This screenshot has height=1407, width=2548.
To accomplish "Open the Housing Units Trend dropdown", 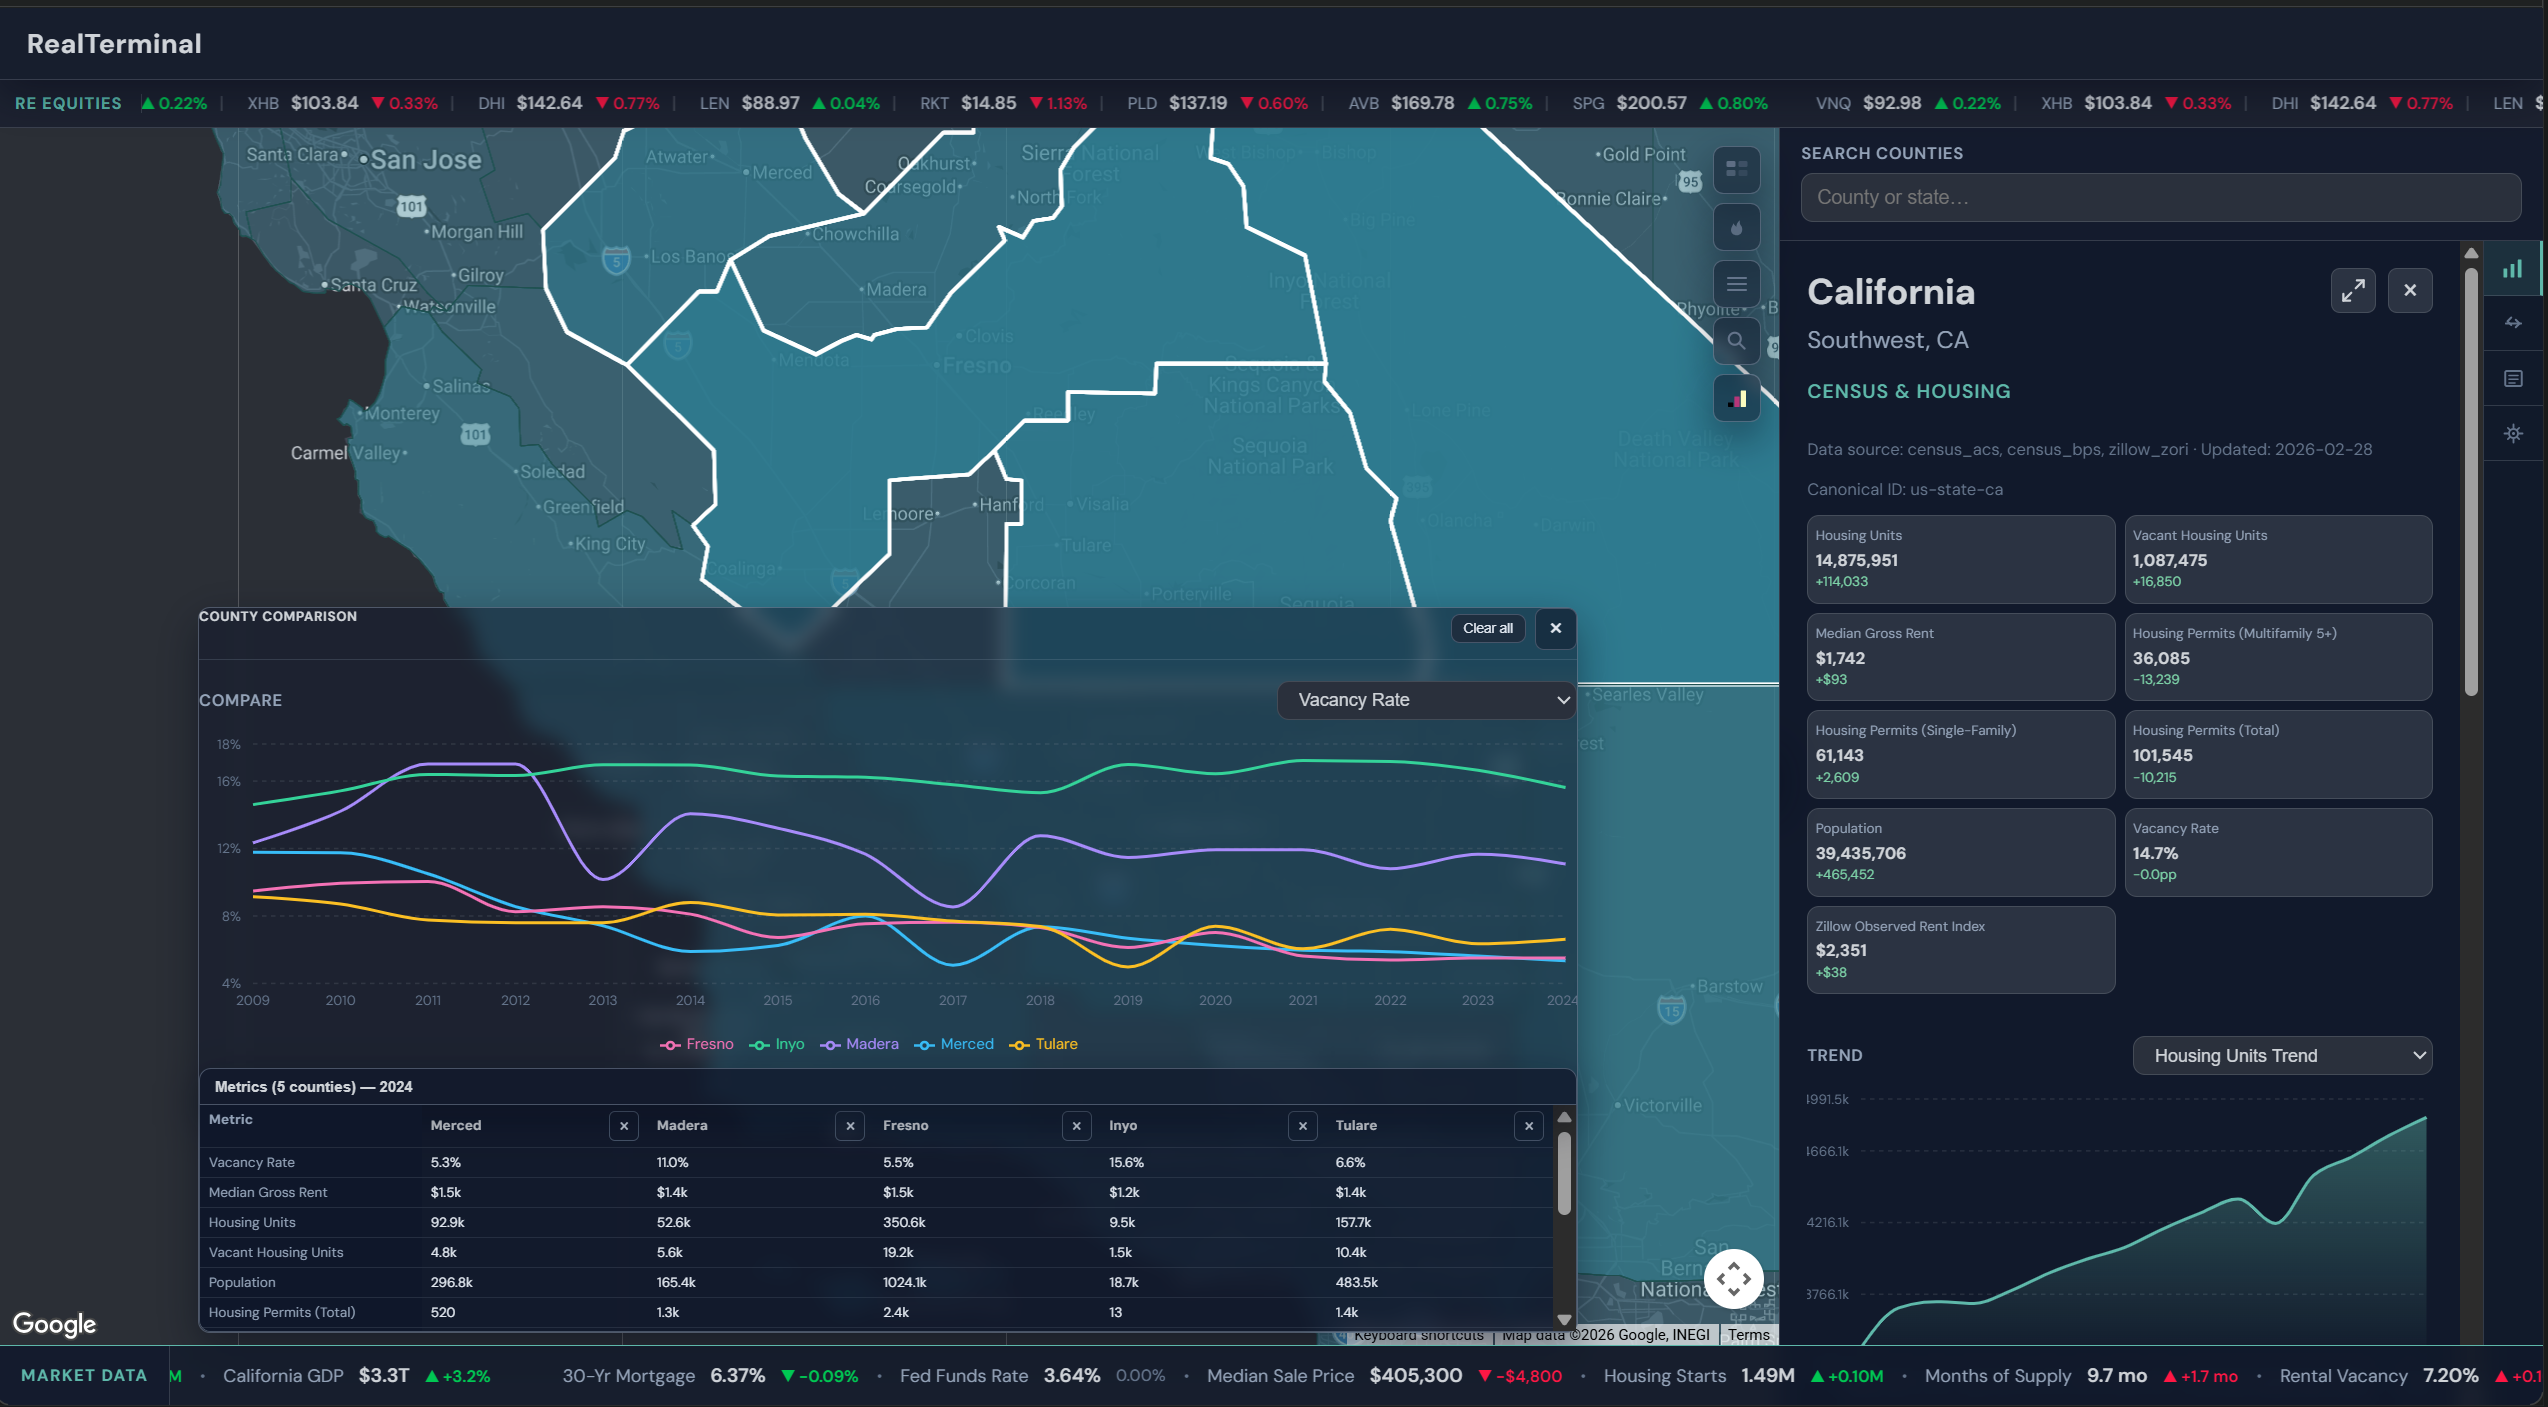I will (2281, 1056).
